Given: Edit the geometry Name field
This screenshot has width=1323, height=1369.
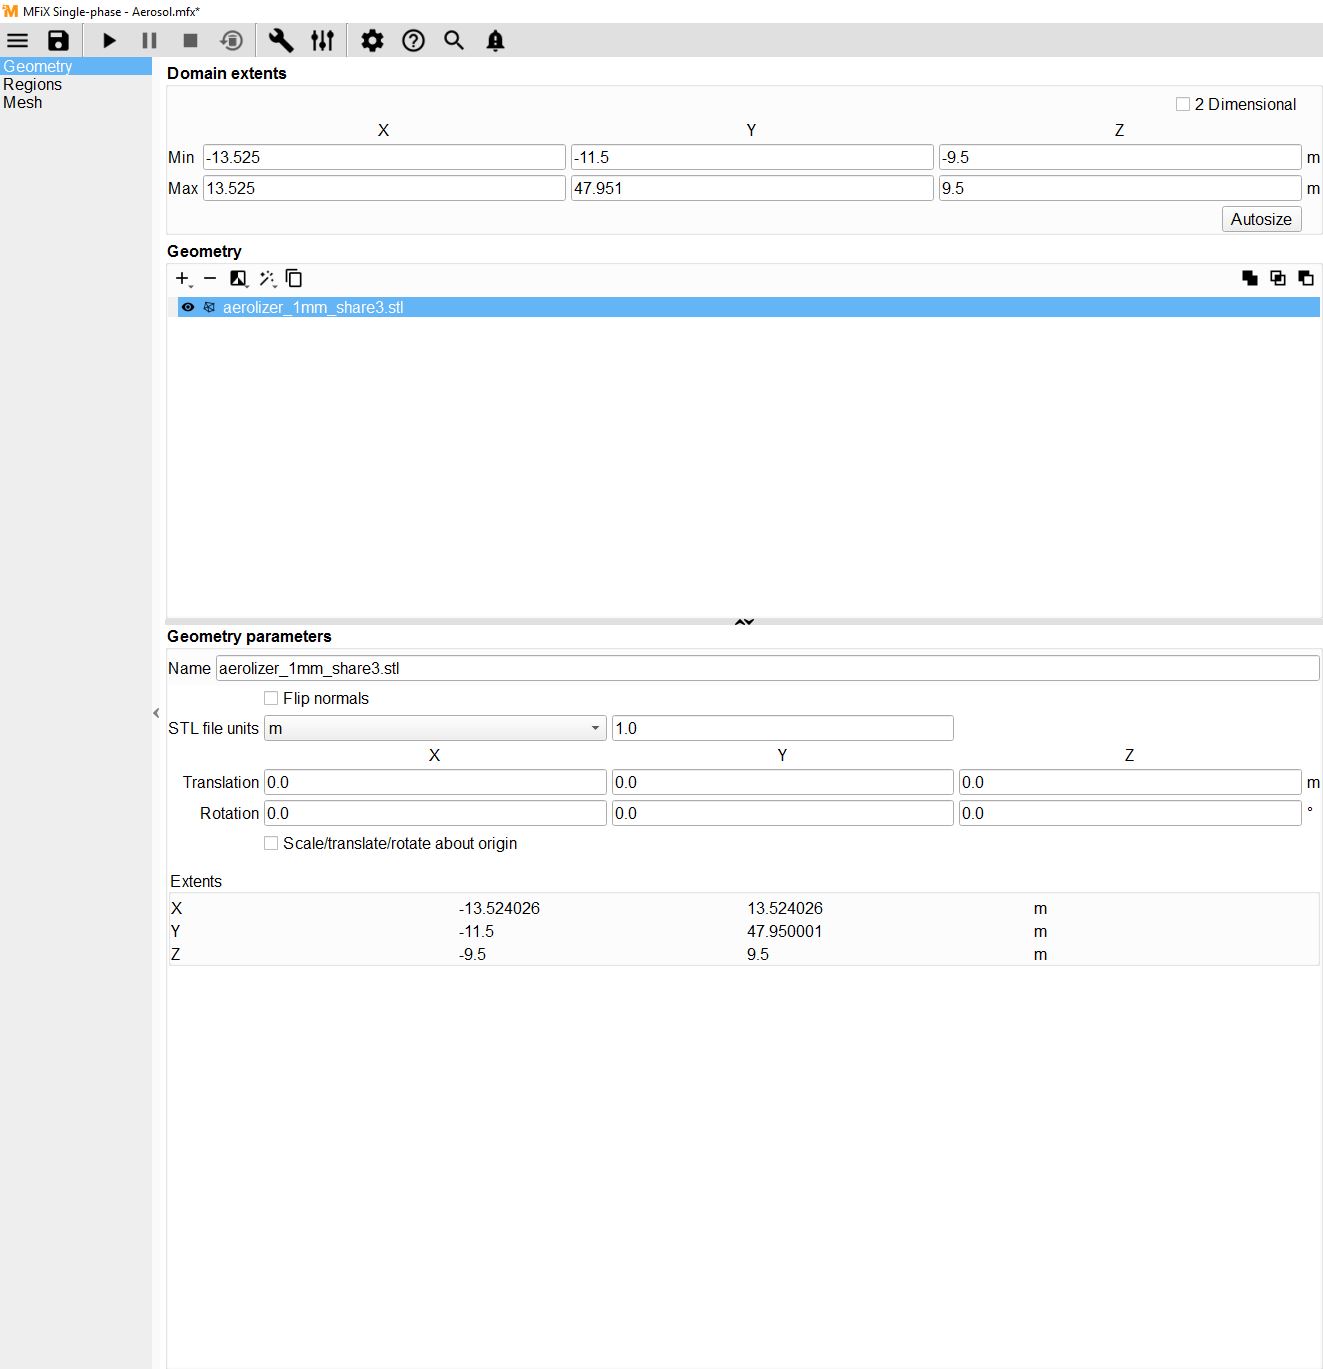Looking at the screenshot, I should pos(767,668).
